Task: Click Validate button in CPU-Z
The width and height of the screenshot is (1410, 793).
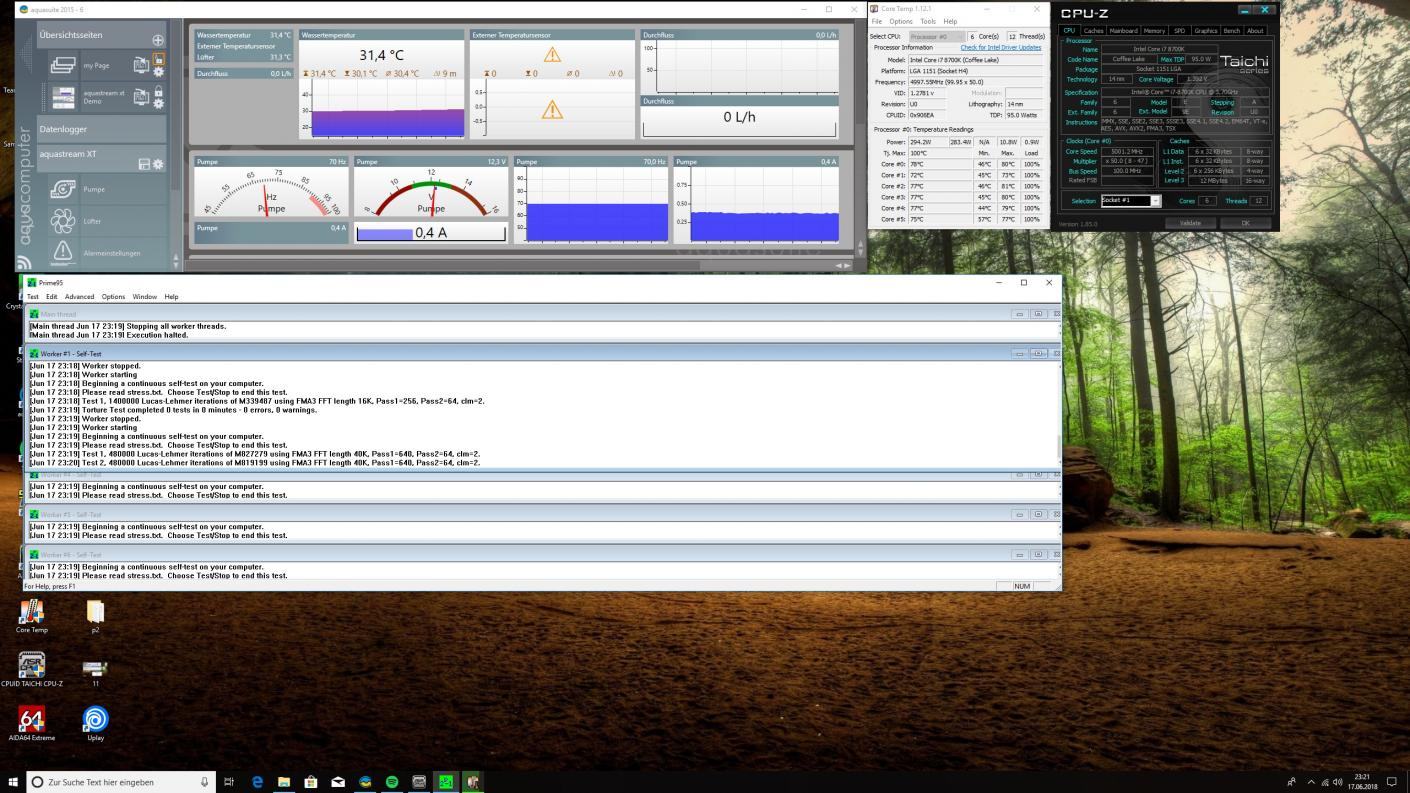Action: (1190, 223)
